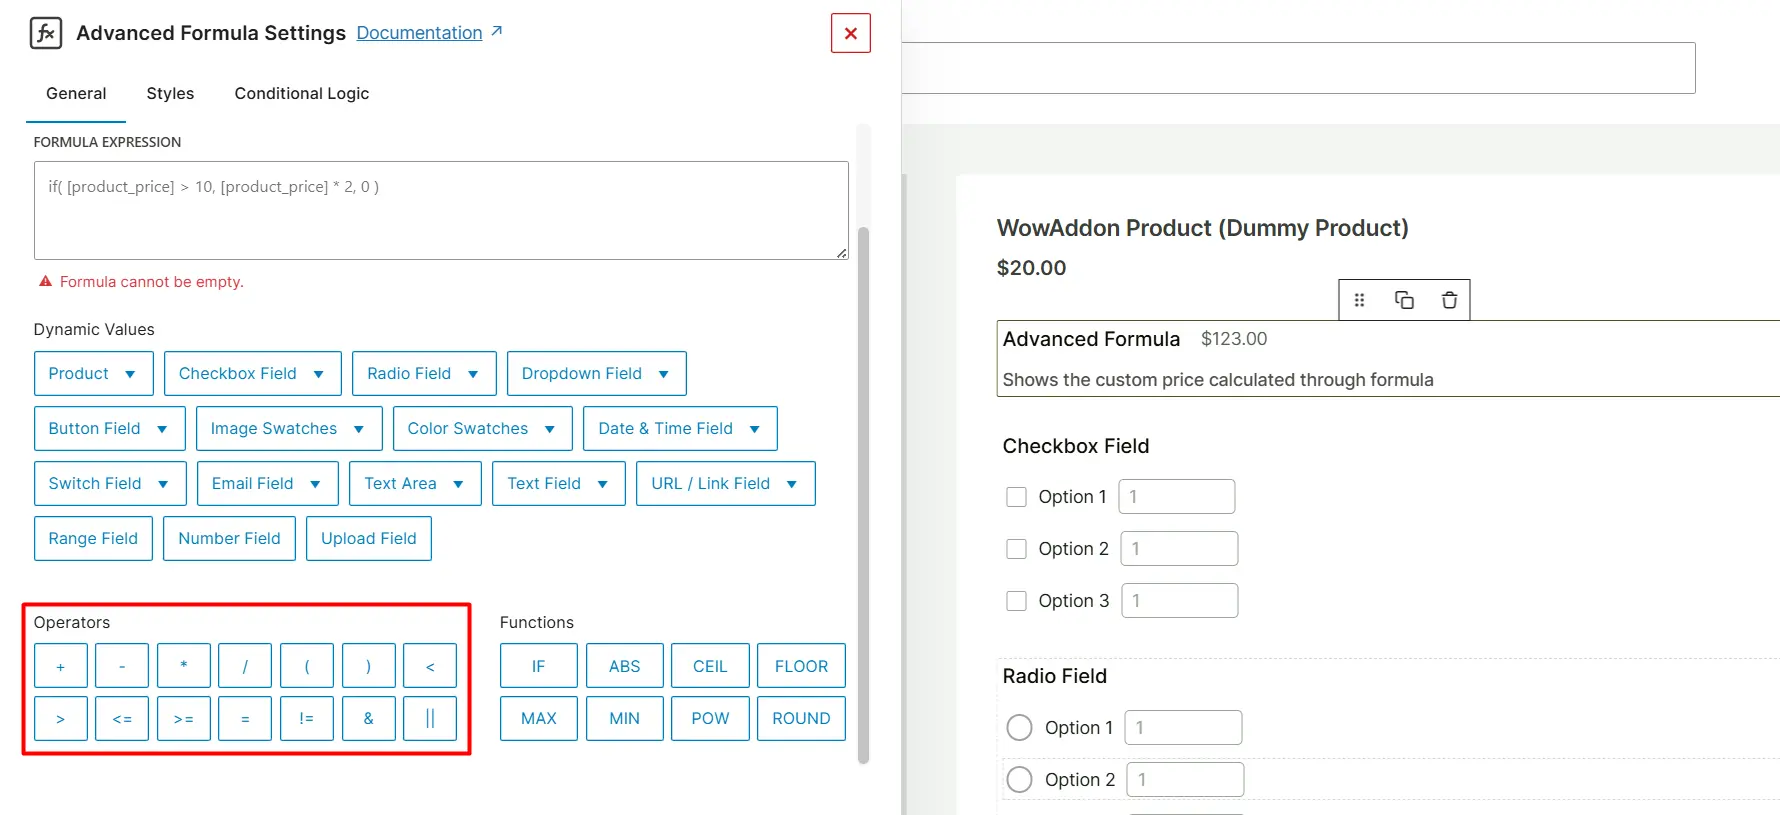
Task: Duplicate the Advanced Formula block
Action: pos(1404,300)
